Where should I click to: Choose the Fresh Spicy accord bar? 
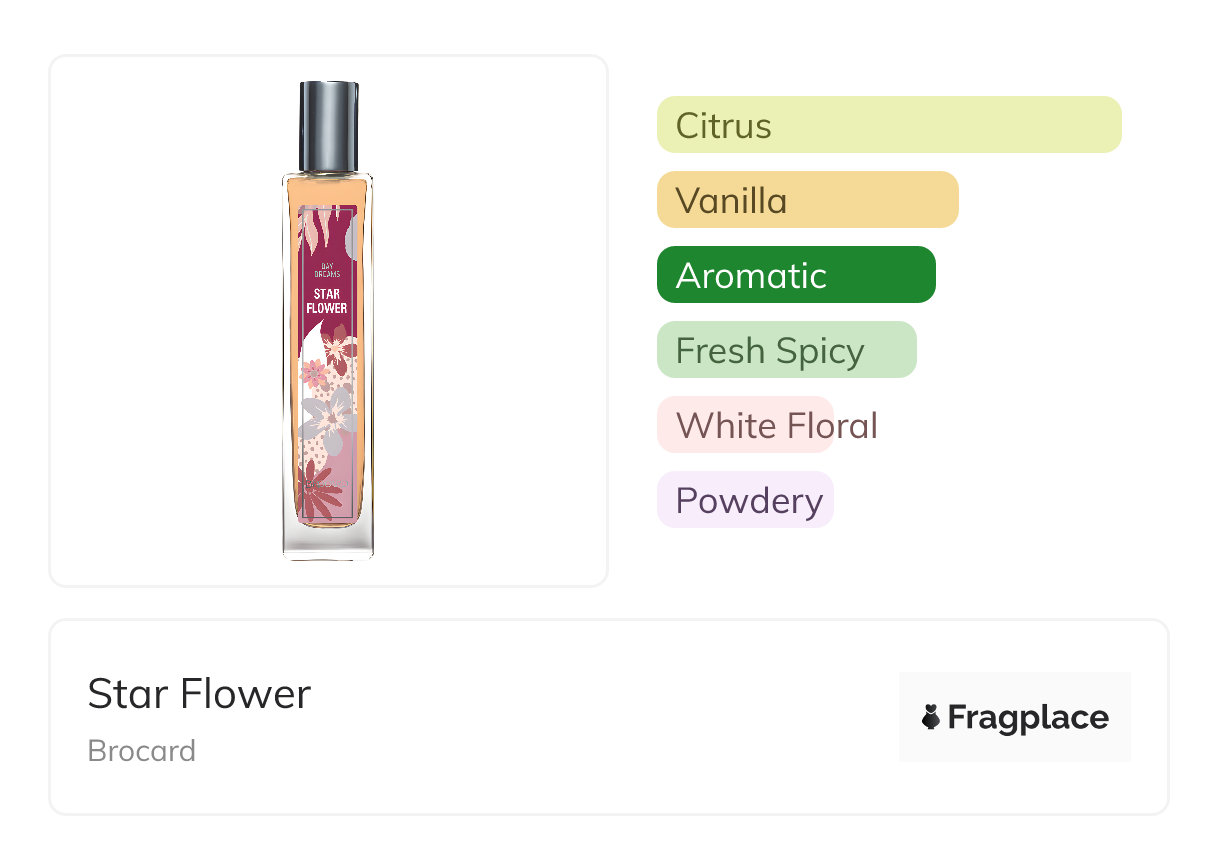tap(786, 350)
